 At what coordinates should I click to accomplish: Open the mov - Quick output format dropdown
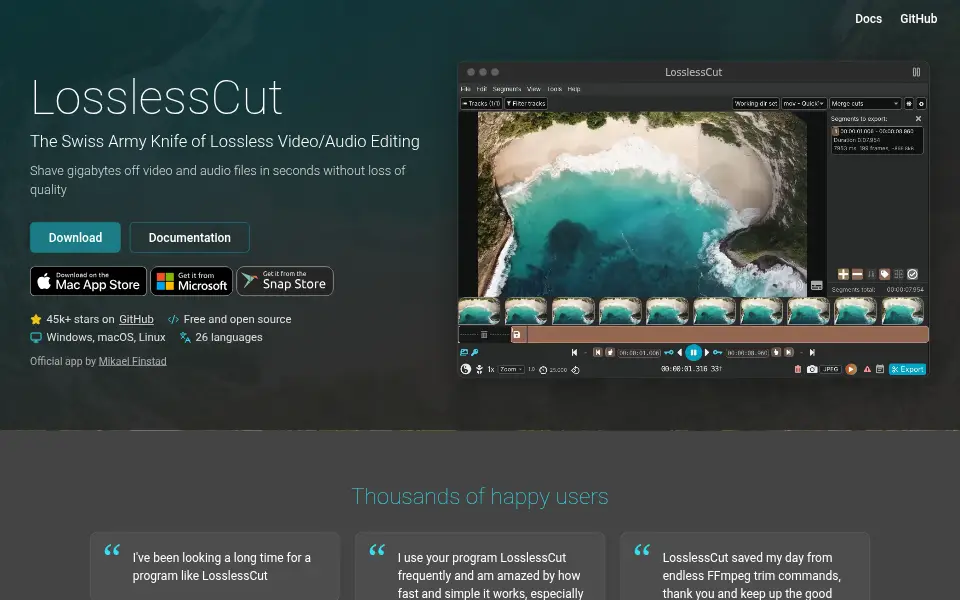804,103
